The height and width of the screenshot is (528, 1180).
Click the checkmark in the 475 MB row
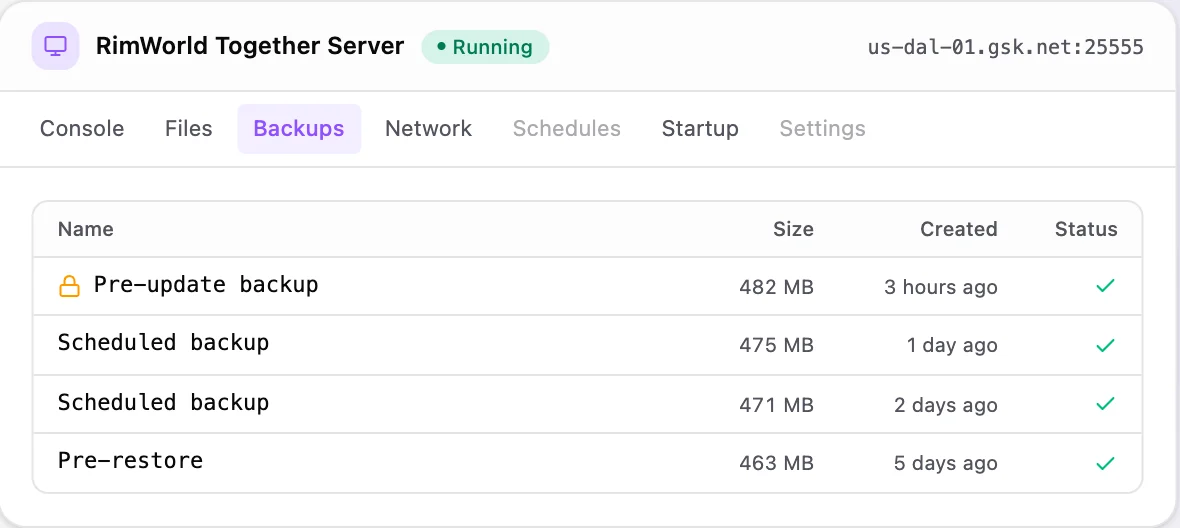click(1105, 345)
